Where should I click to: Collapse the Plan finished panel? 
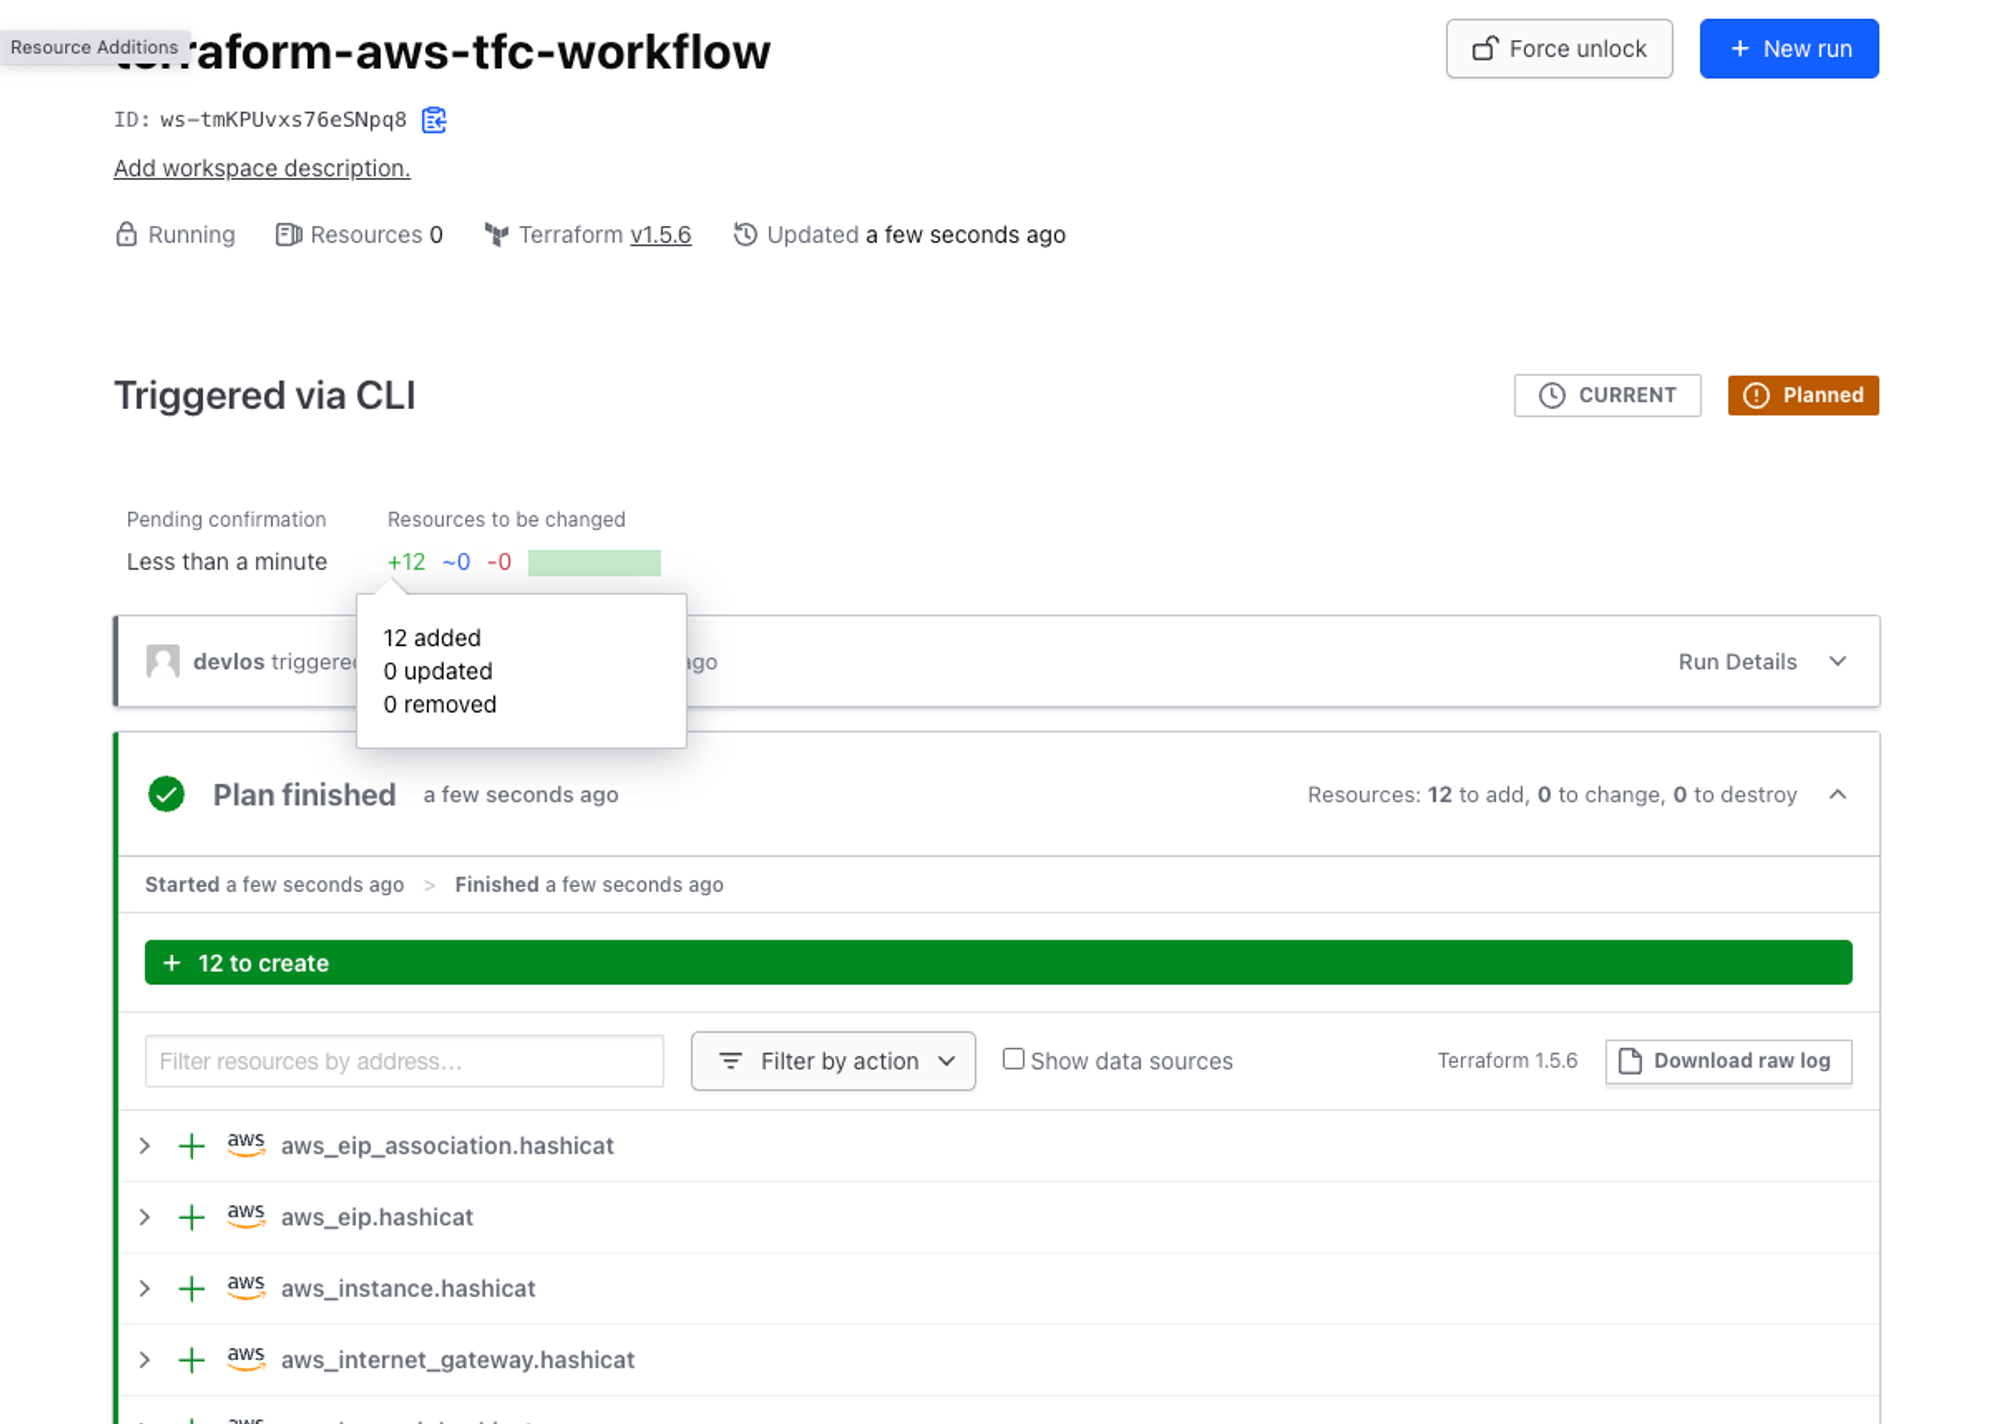pos(1837,794)
